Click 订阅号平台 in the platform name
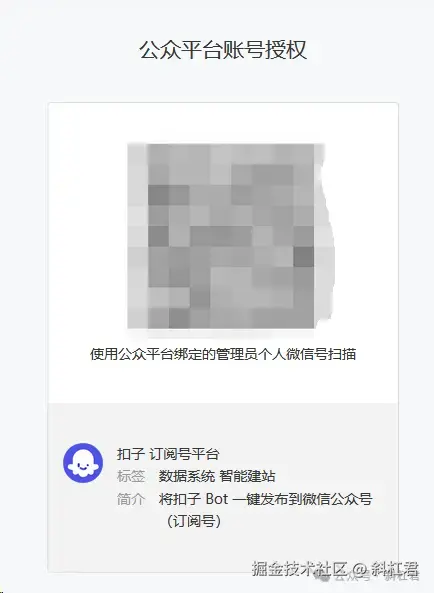Image resolution: width=434 pixels, height=593 pixels. coord(184,454)
